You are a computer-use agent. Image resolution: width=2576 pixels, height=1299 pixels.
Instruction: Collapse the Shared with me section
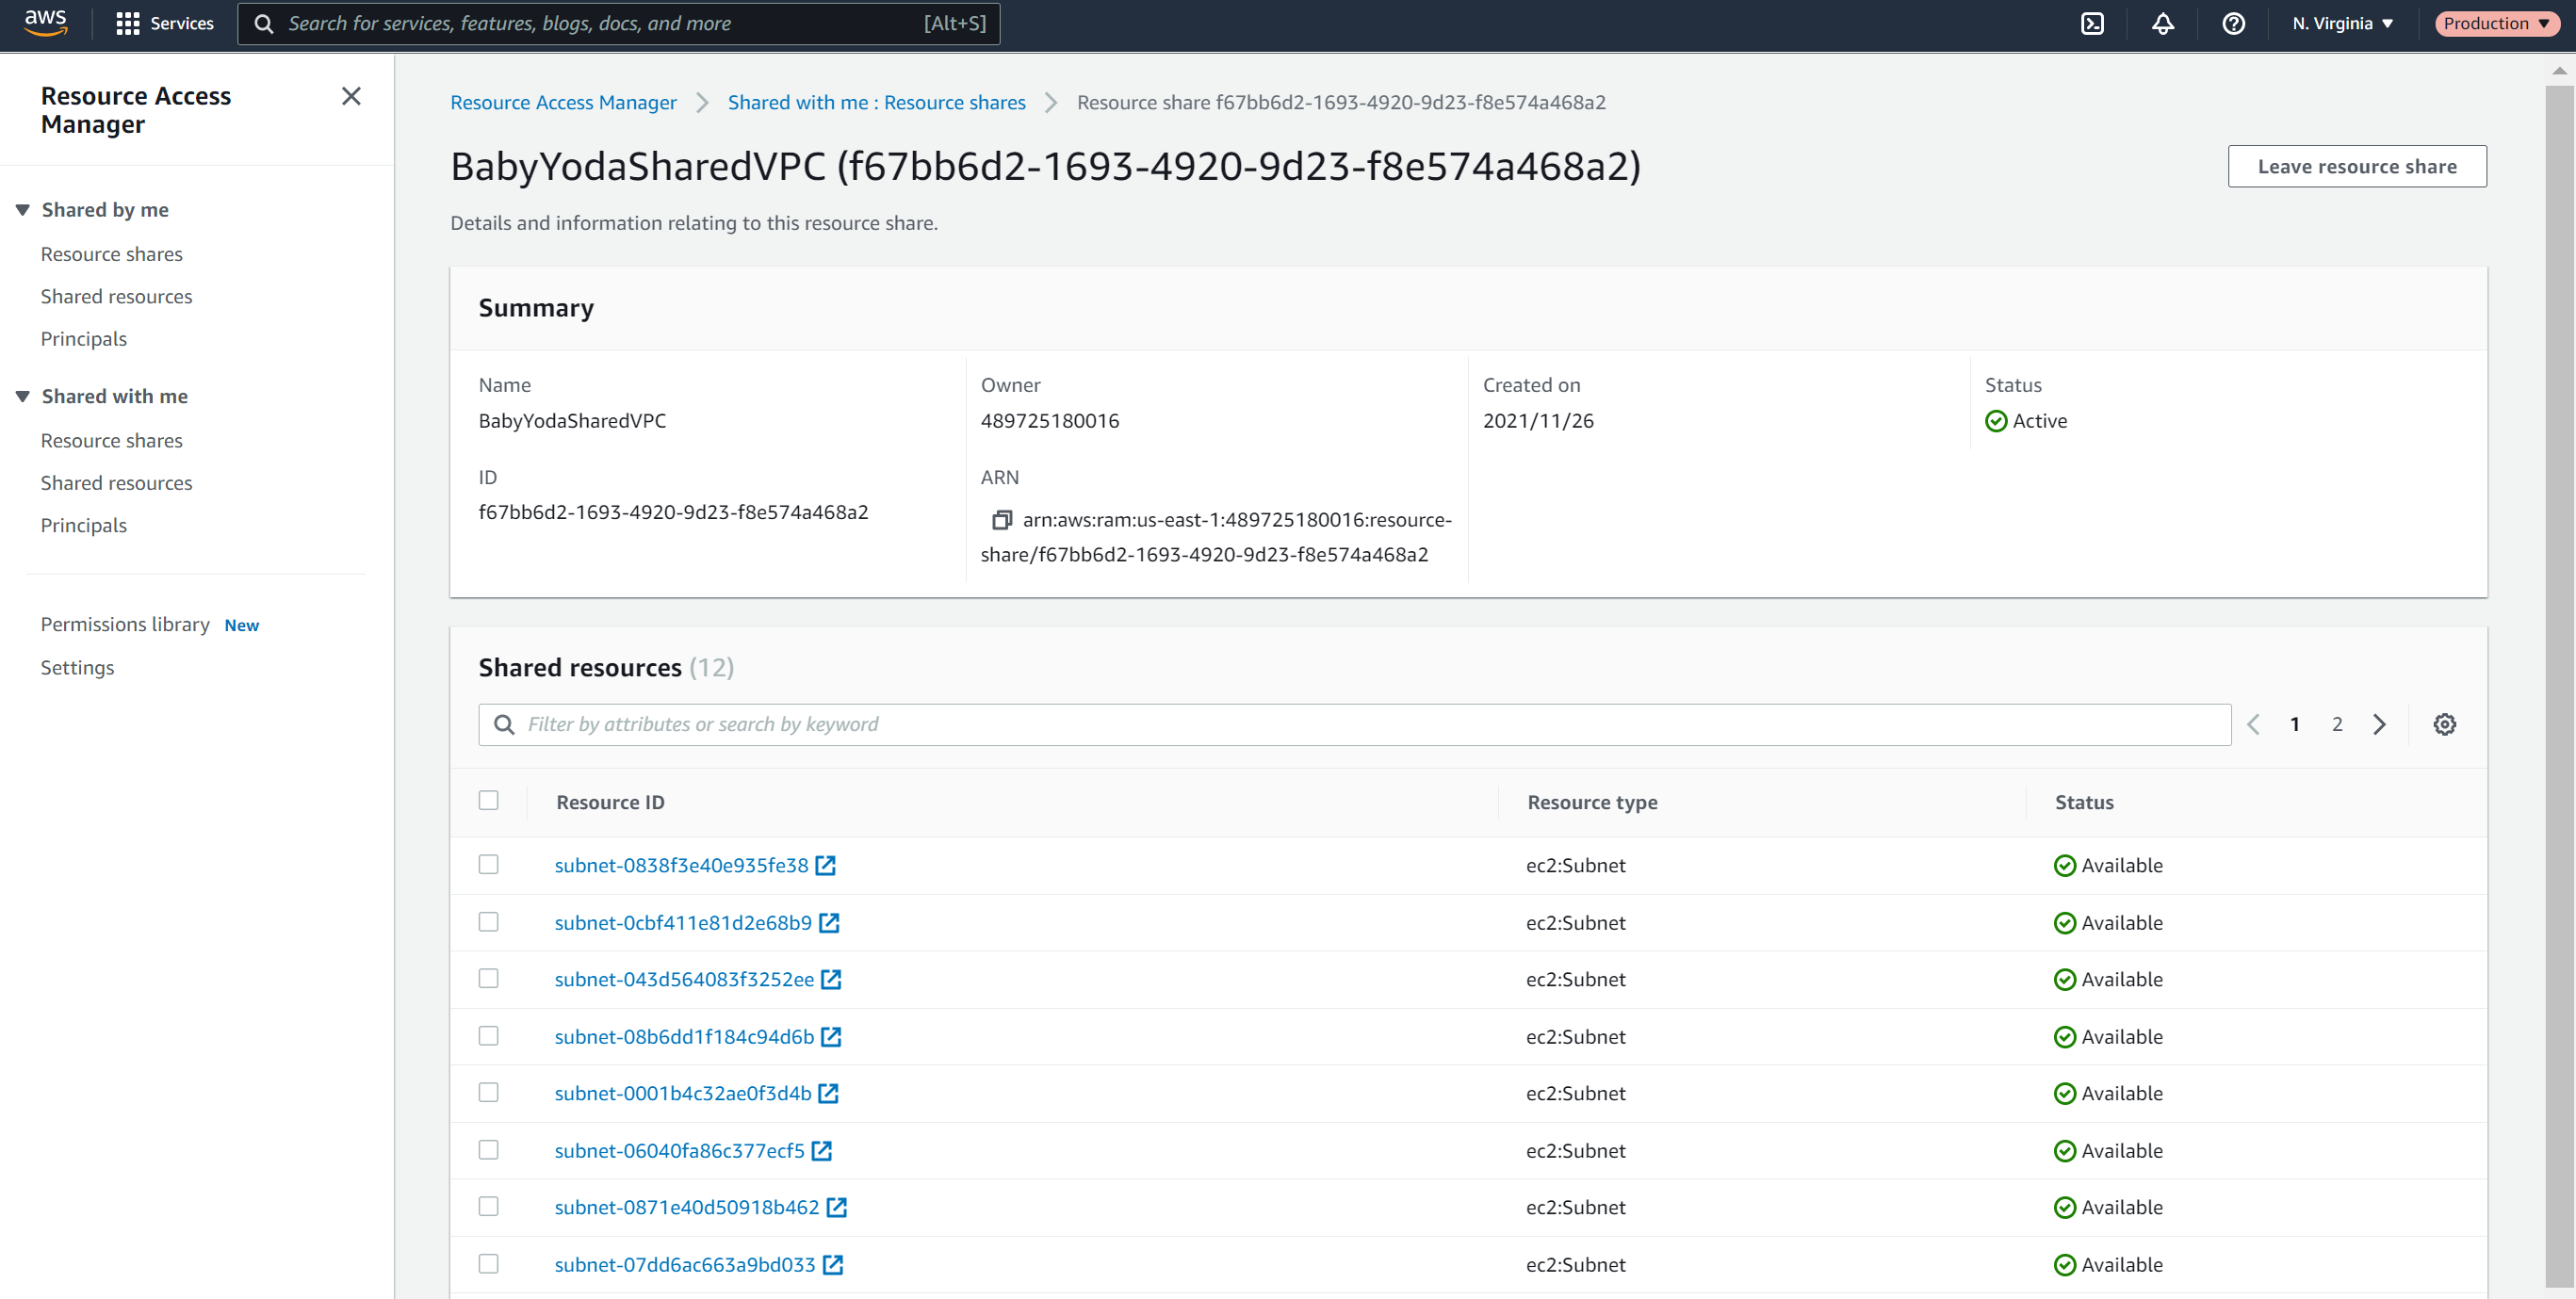23,396
